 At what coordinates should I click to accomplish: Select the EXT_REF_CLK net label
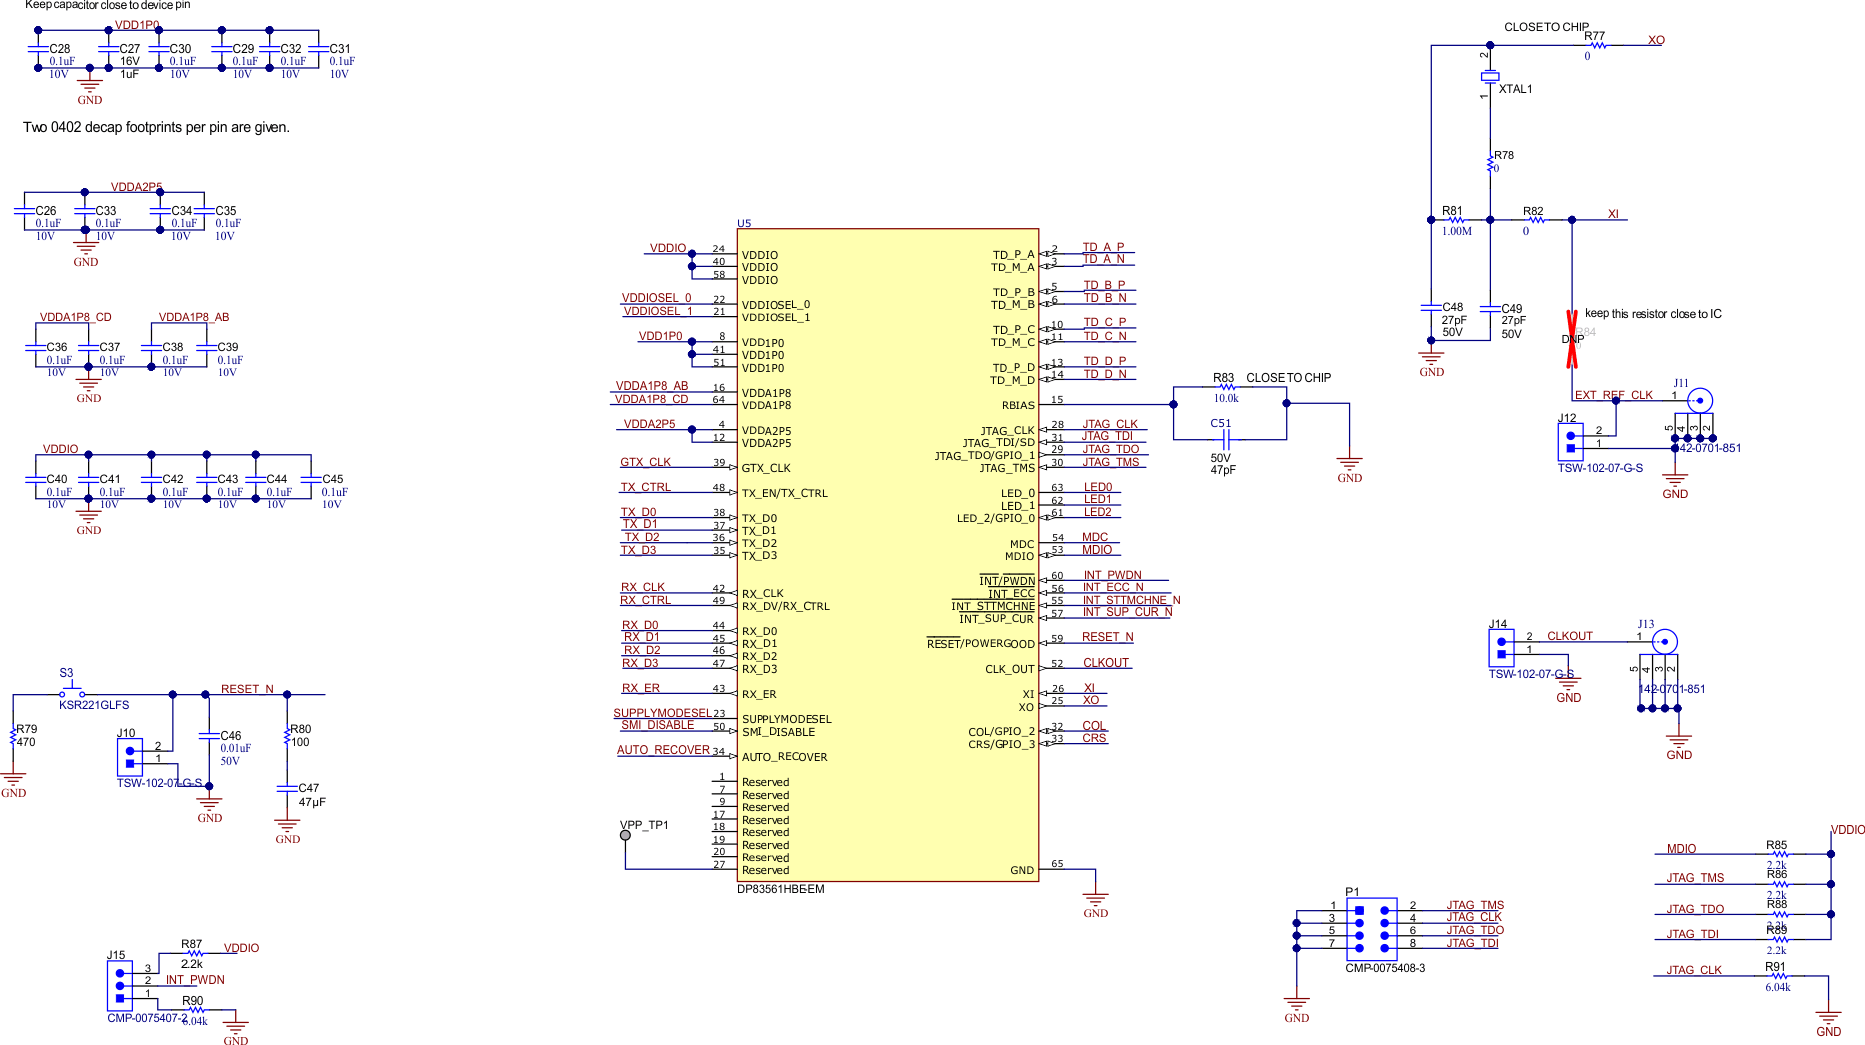point(1614,395)
